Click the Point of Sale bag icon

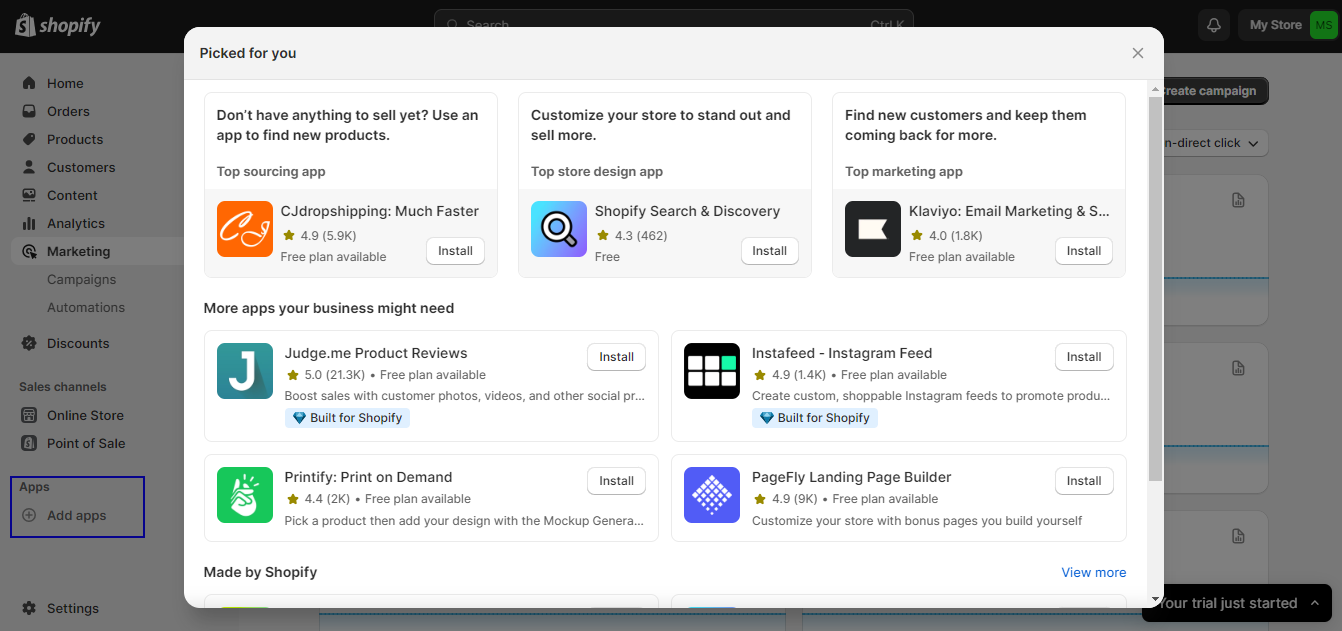tap(29, 443)
